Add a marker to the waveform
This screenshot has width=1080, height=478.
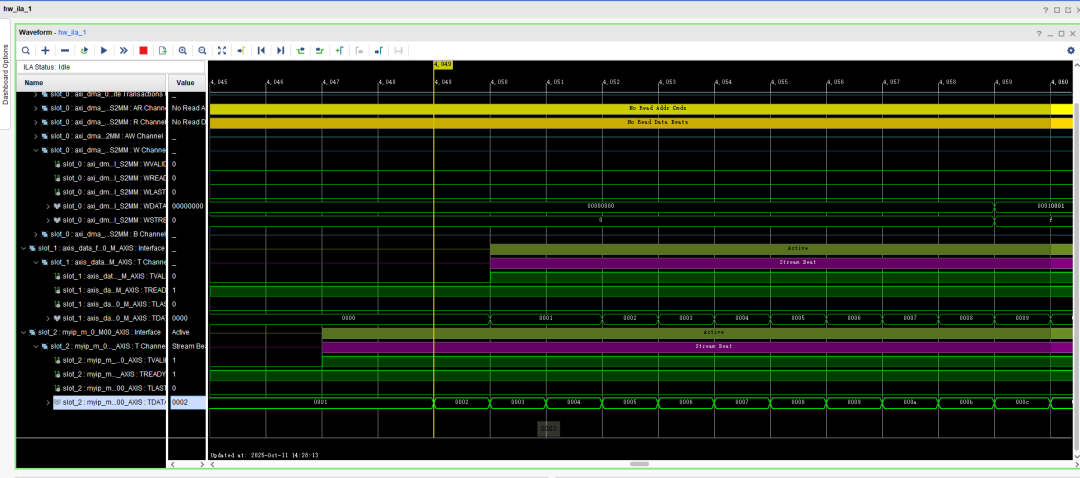click(x=339, y=50)
